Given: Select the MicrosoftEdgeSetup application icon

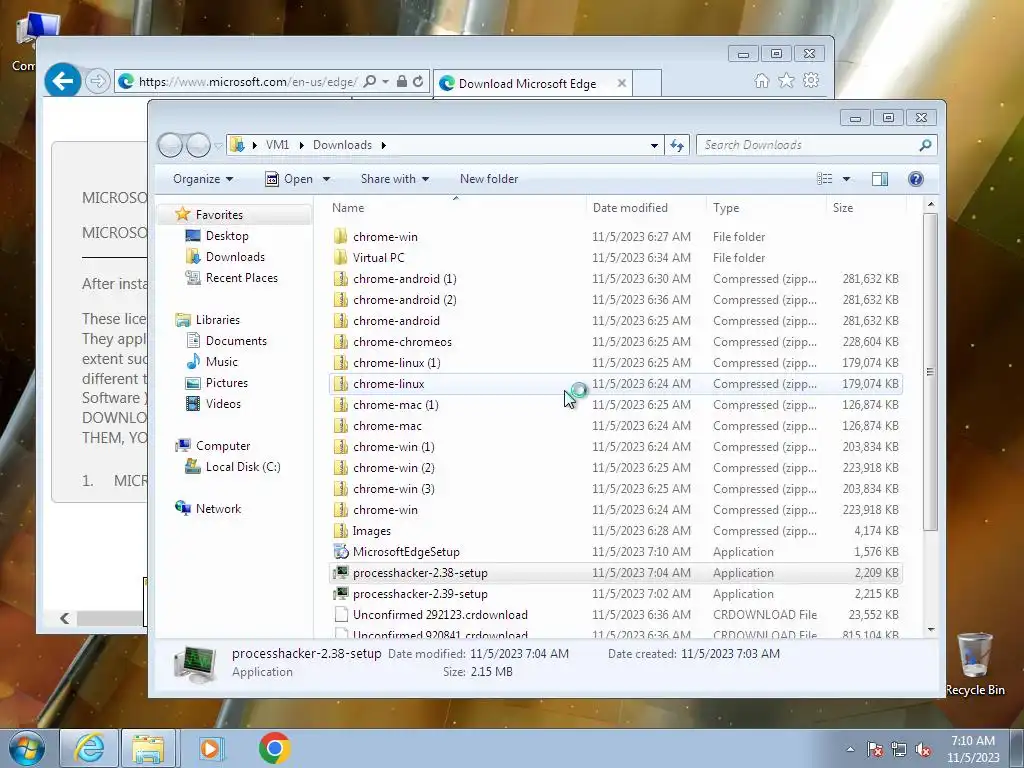Looking at the screenshot, I should coord(341,552).
